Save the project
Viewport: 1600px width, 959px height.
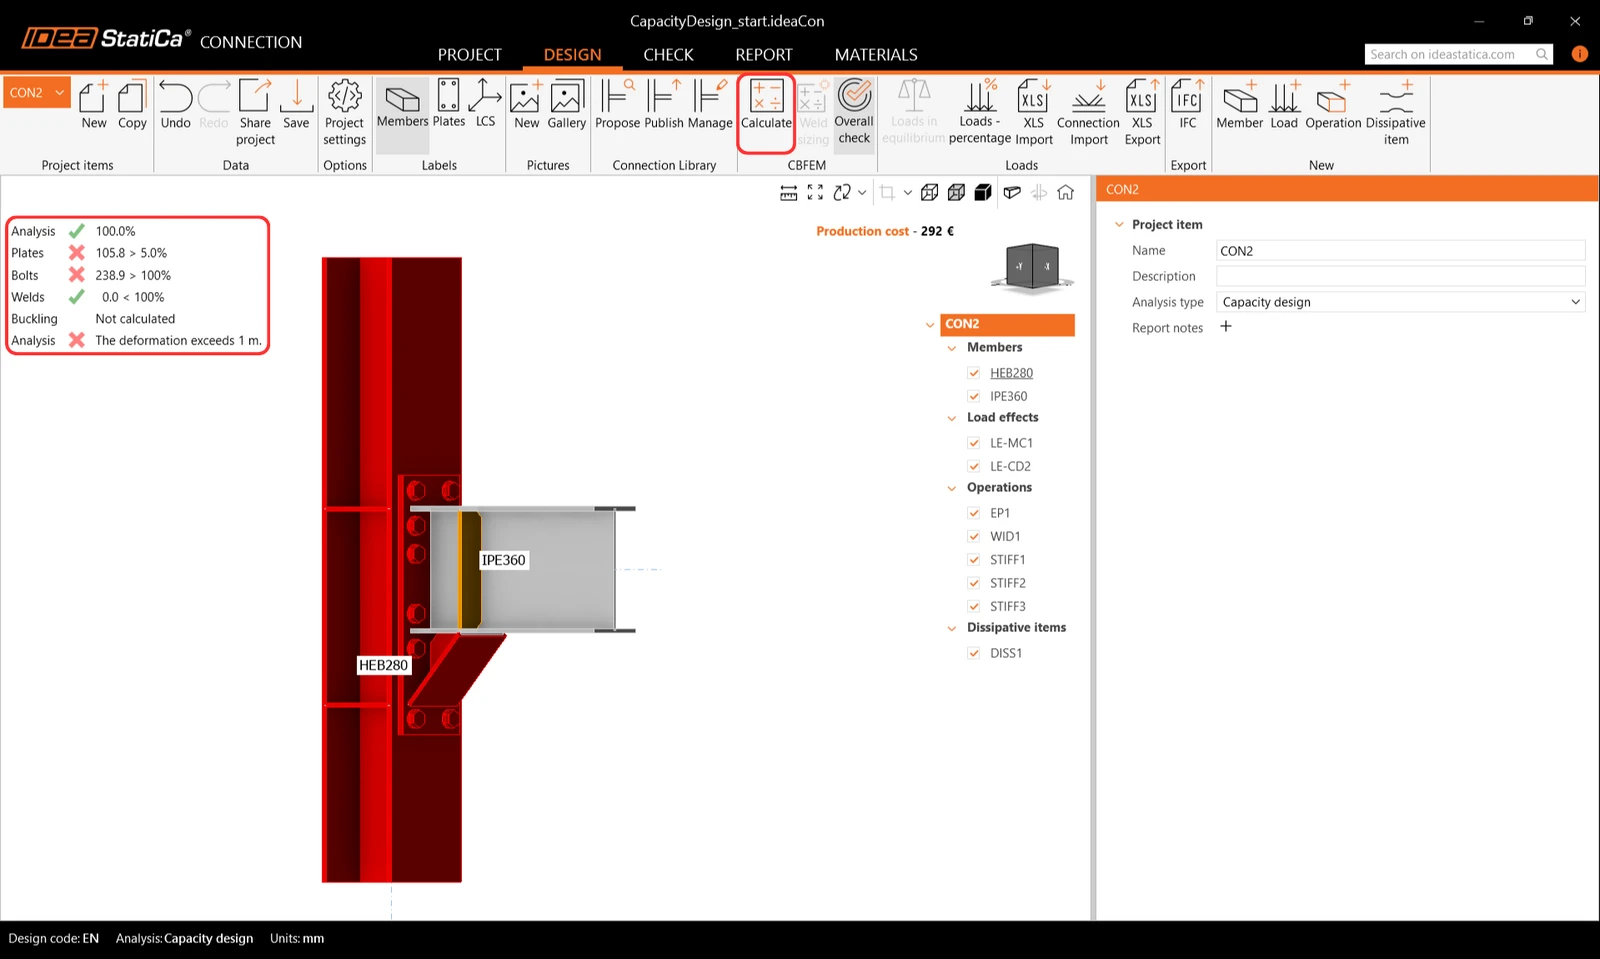(x=296, y=105)
